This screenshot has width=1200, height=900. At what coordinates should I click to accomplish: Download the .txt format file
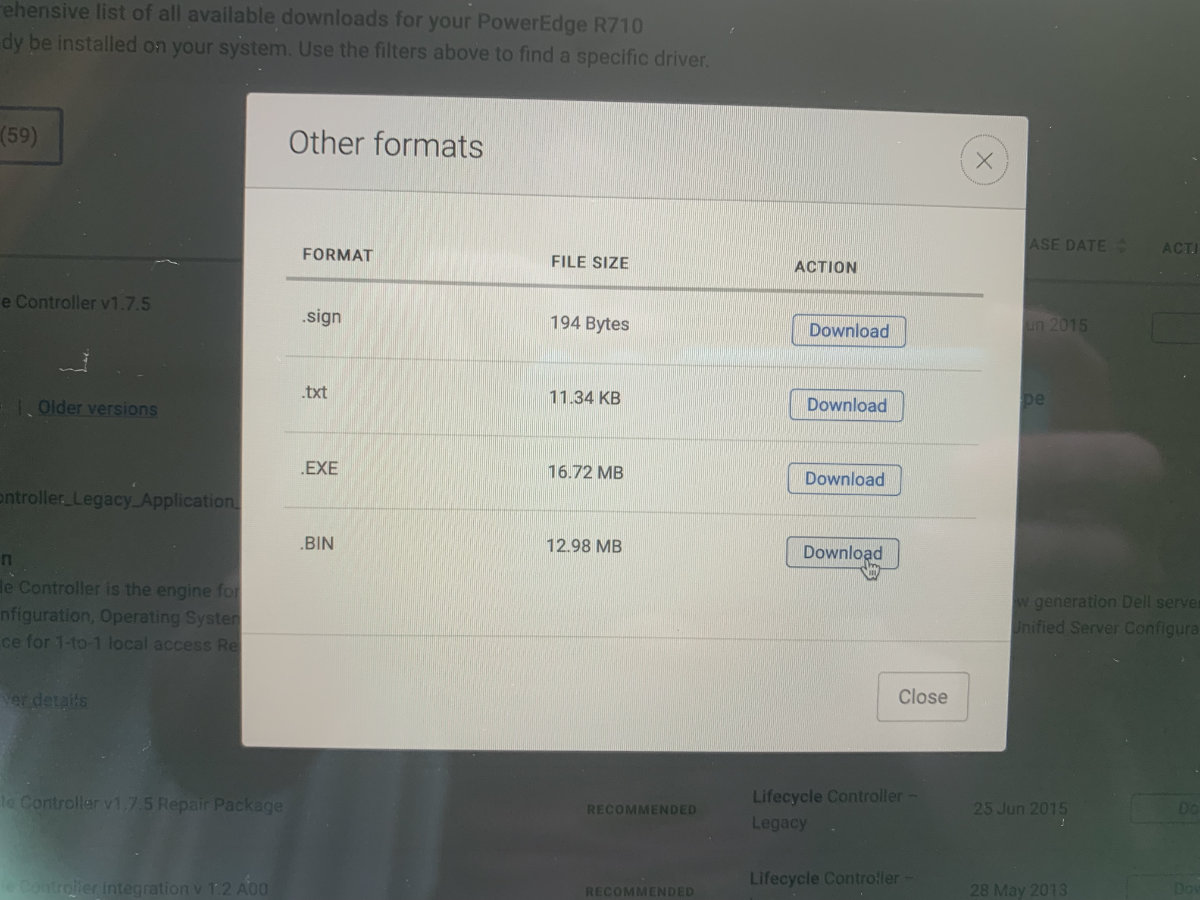[847, 405]
